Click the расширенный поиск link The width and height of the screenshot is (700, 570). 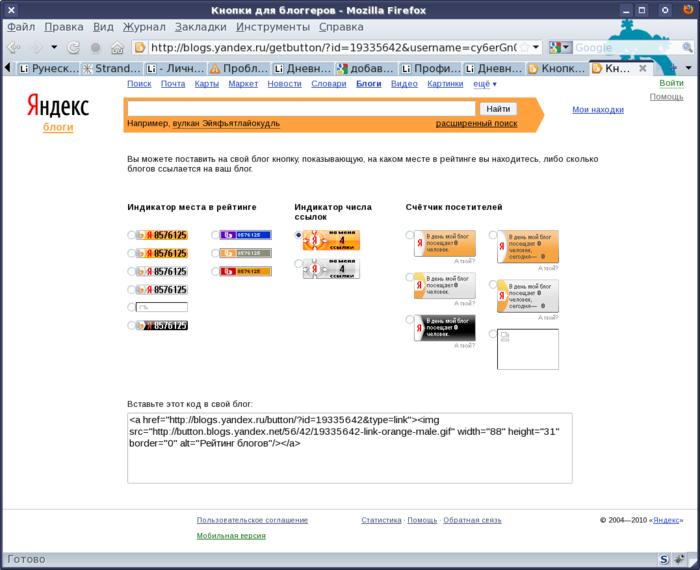[x=476, y=123]
